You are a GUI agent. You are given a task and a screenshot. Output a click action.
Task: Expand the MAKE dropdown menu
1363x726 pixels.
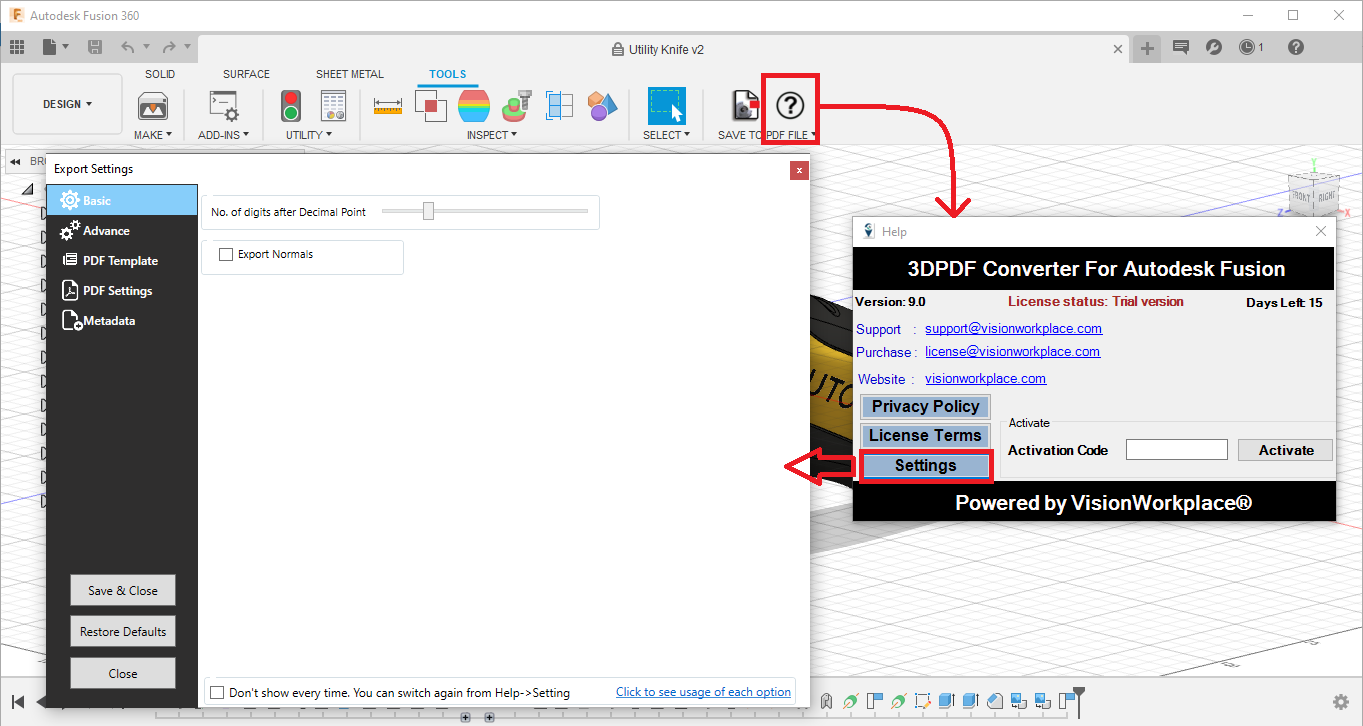(153, 135)
